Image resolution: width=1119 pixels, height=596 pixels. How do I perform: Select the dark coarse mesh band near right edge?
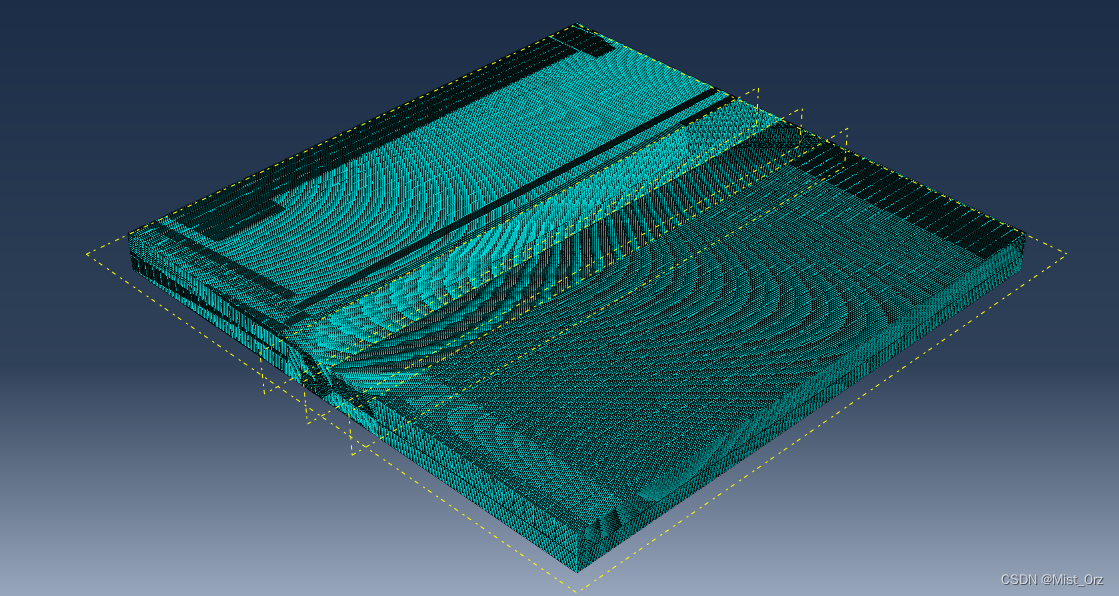pos(900,190)
